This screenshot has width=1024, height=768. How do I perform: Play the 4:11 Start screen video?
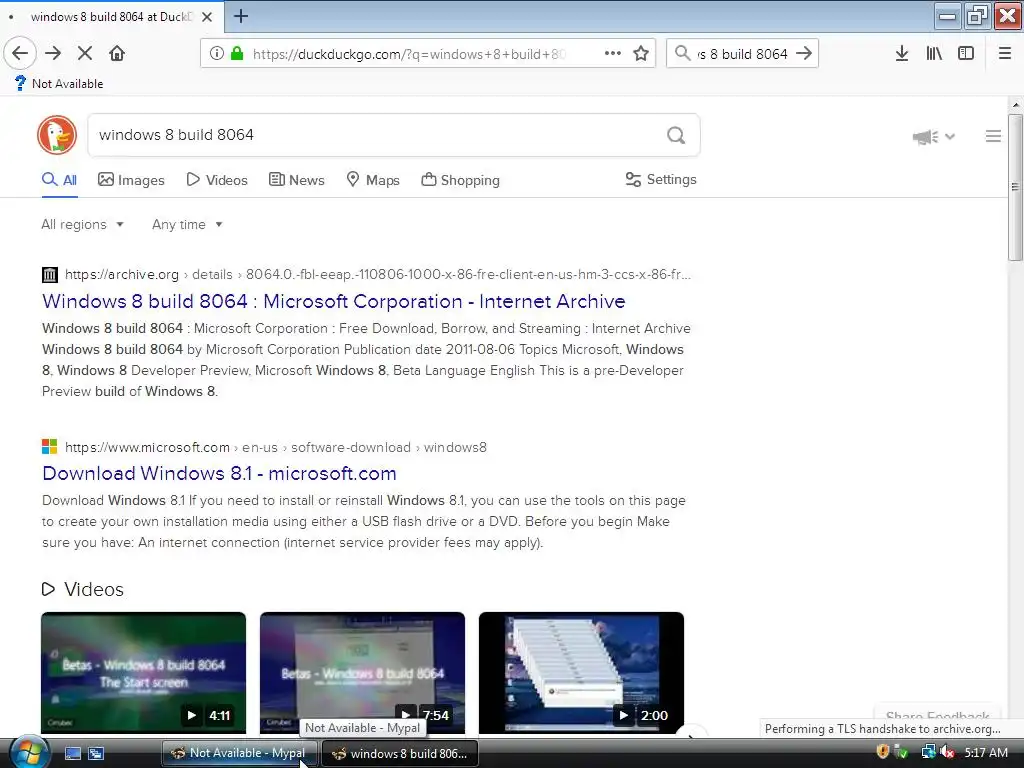[x=144, y=673]
